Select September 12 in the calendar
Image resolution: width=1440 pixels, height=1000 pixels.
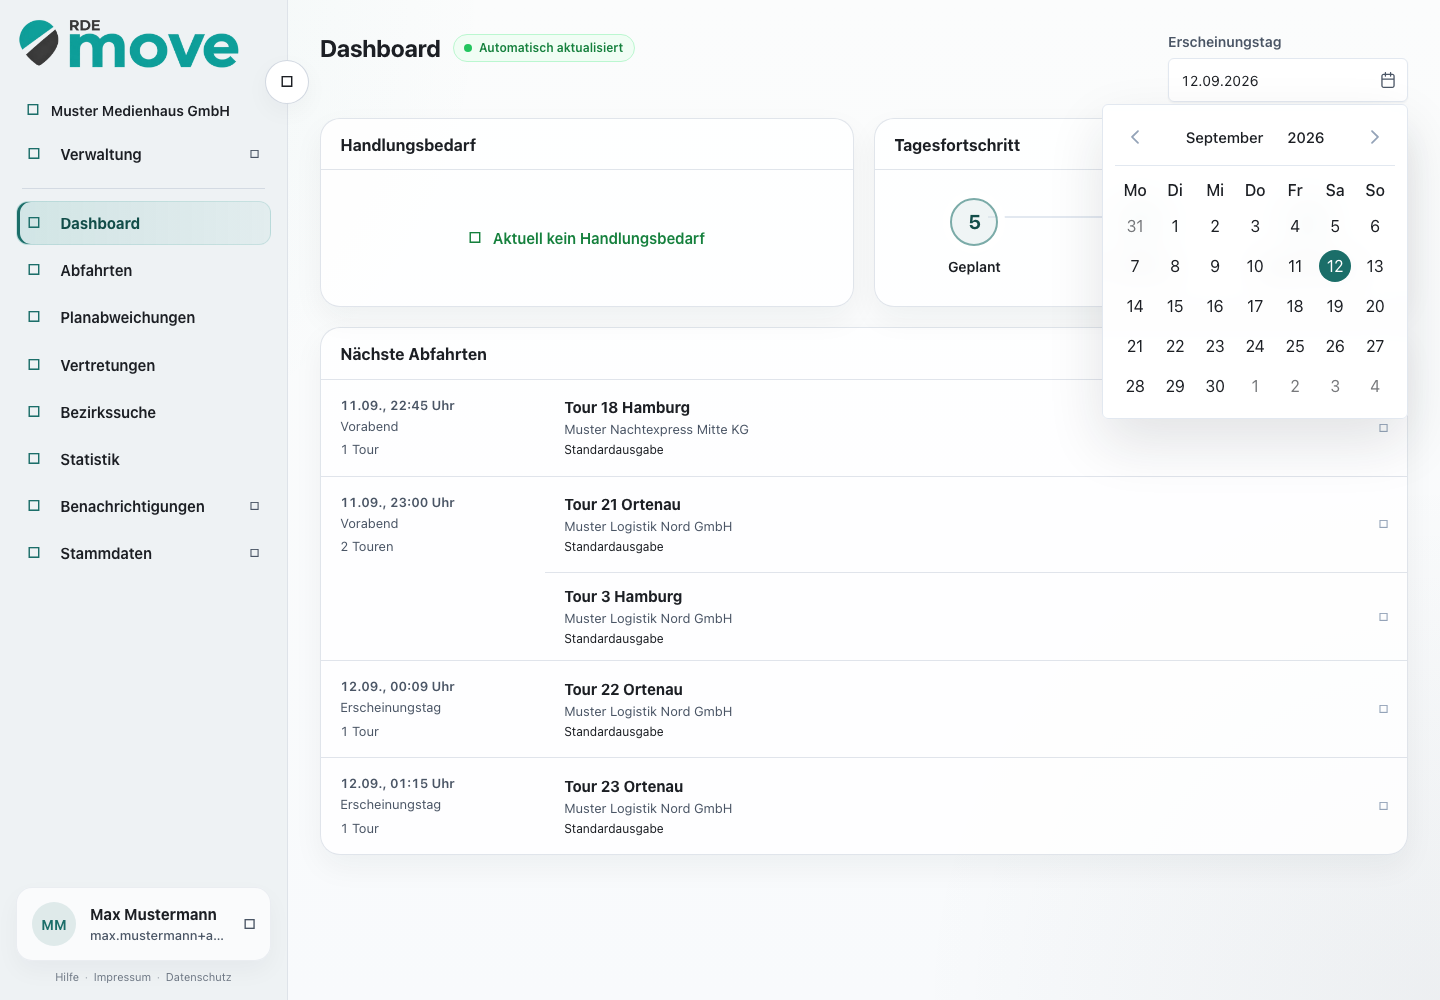[x=1335, y=266]
